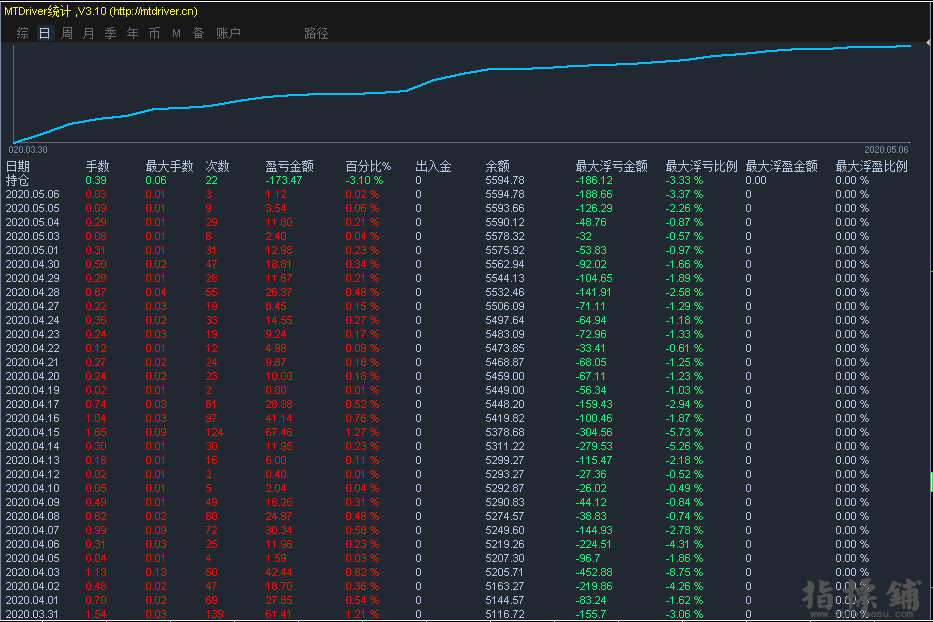Click the 手数 column header
Image resolution: width=933 pixels, height=622 pixels.
click(98, 167)
